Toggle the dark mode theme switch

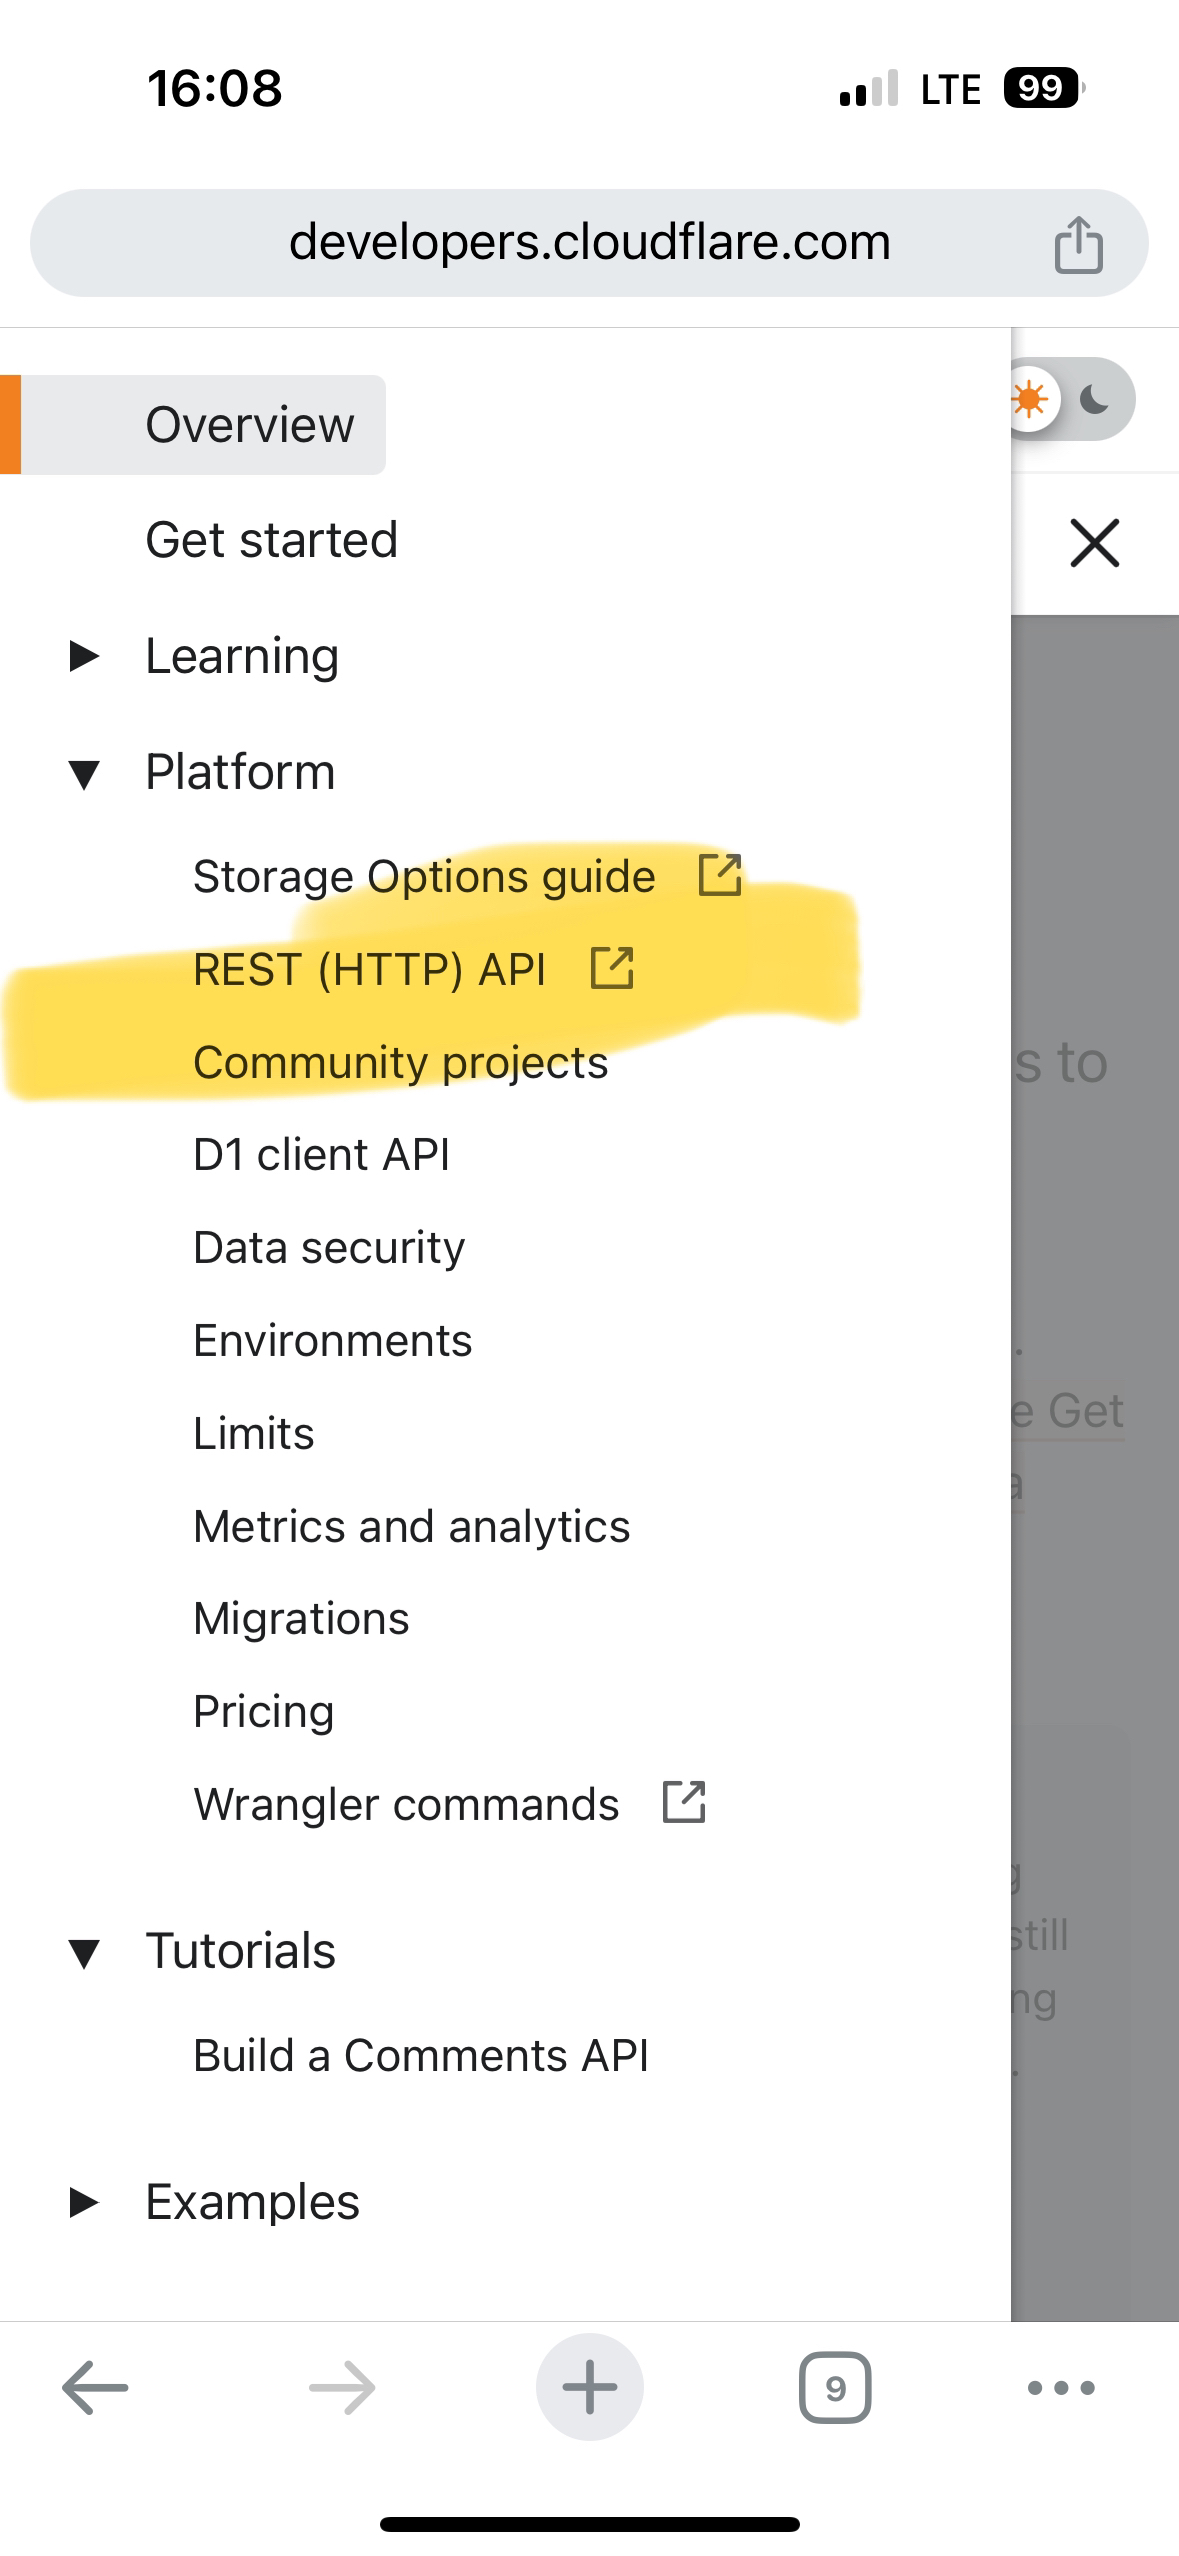[1071, 400]
